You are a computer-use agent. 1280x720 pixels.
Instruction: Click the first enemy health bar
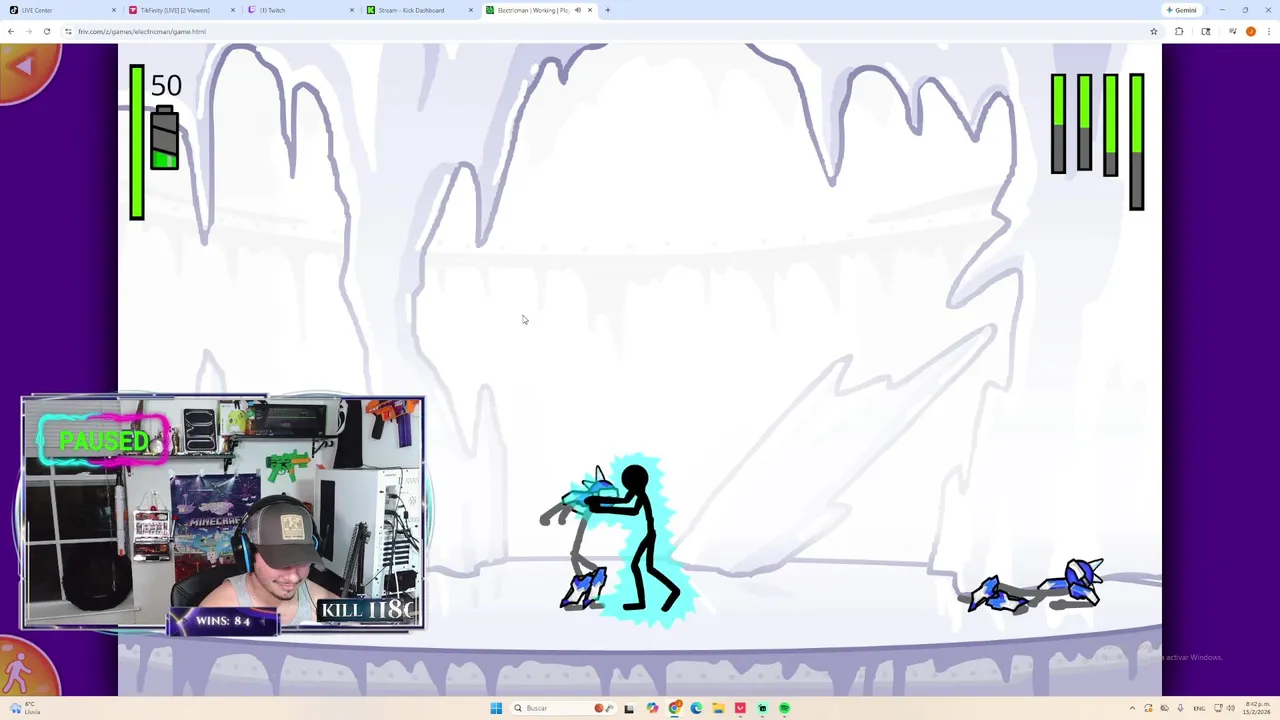pos(1058,124)
